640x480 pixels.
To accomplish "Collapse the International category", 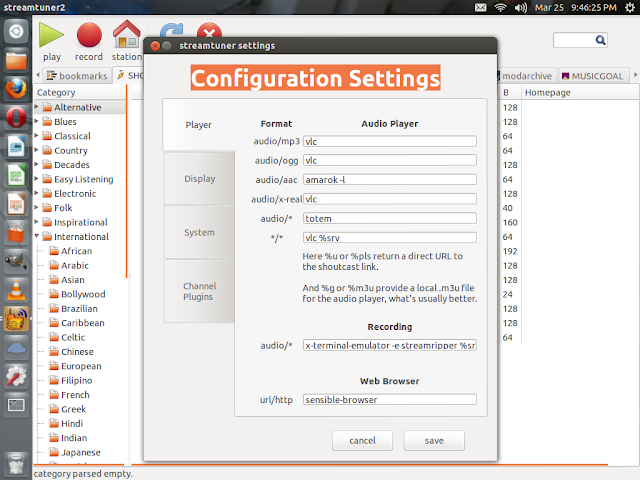I will (x=36, y=236).
